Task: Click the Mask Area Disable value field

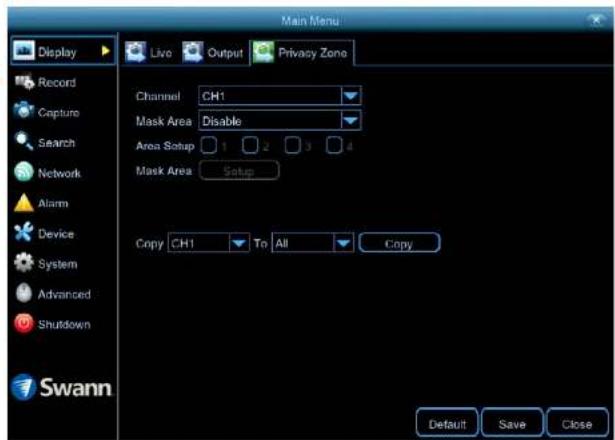Action: pos(280,121)
